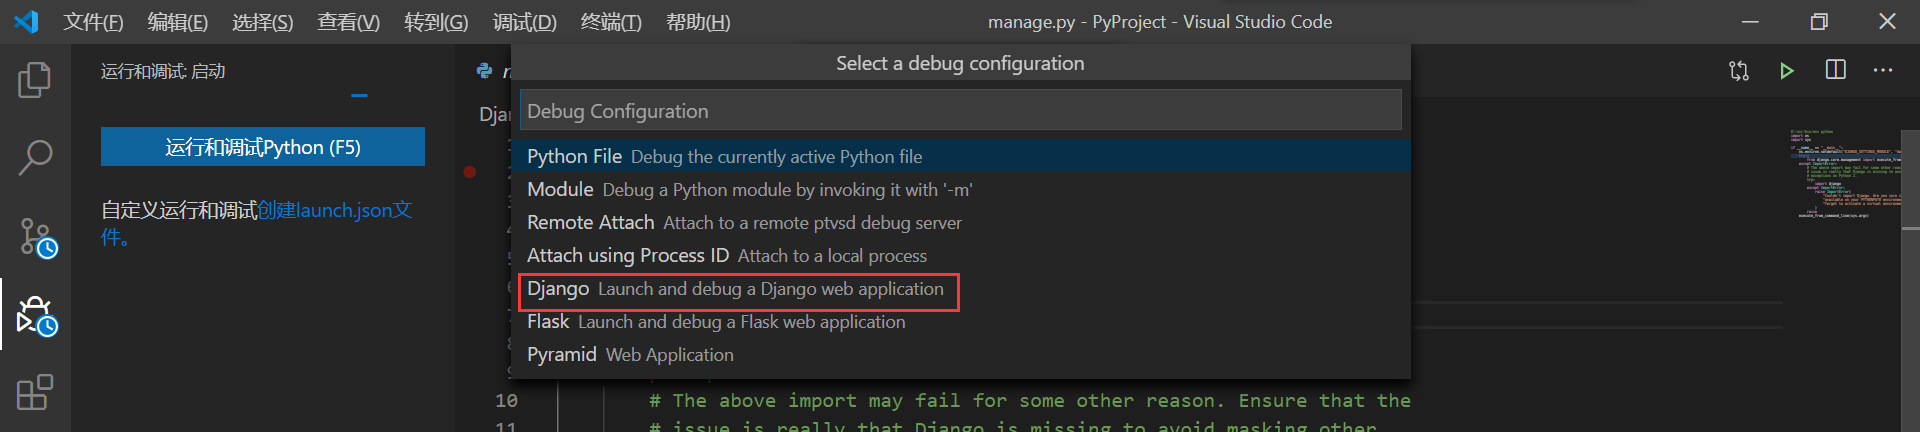Open the 查看(V) menu
Viewport: 1920px width, 432px height.
coord(349,22)
